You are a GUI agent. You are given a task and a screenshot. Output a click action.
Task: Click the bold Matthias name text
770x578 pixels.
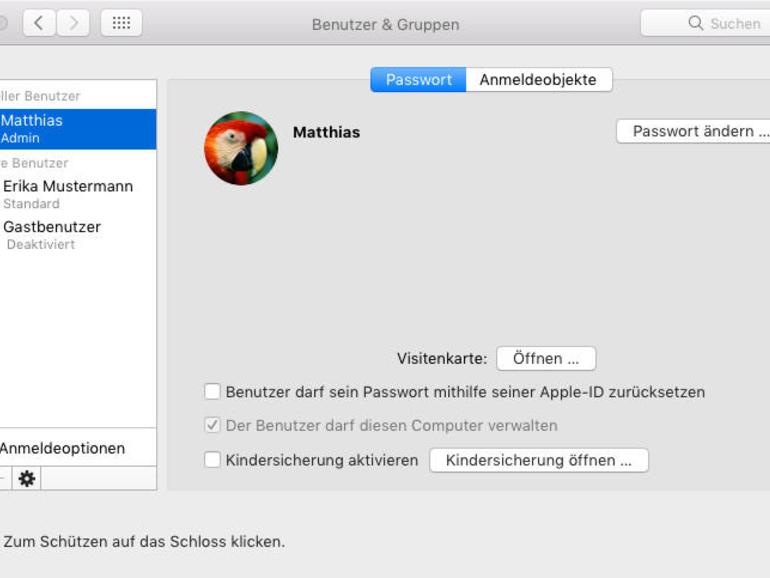click(x=327, y=132)
